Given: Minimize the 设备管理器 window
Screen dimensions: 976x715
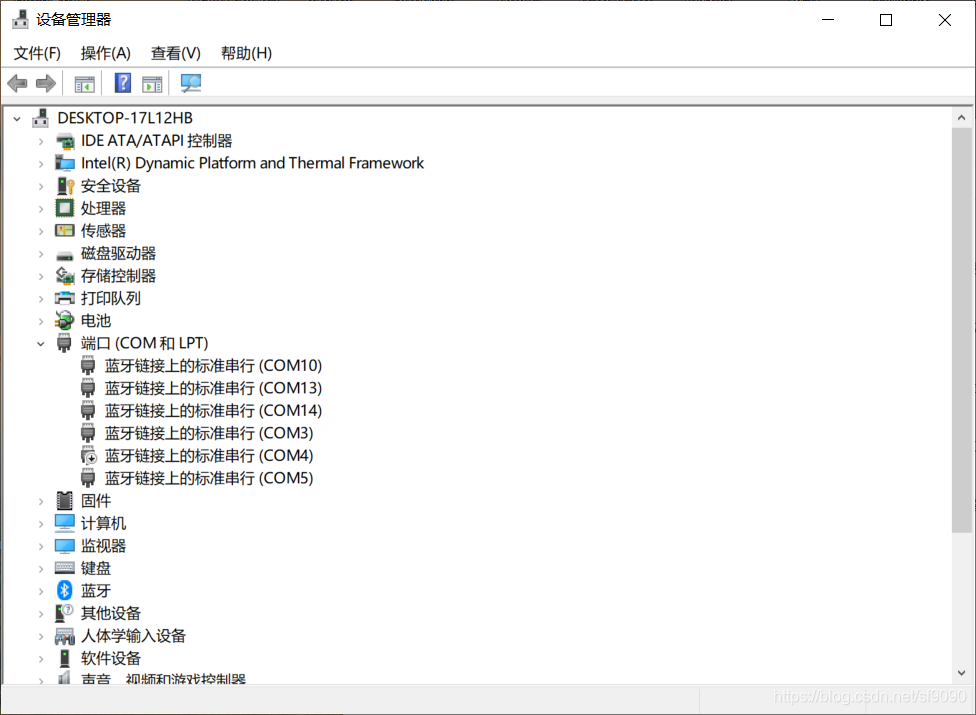Looking at the screenshot, I should click(828, 20).
